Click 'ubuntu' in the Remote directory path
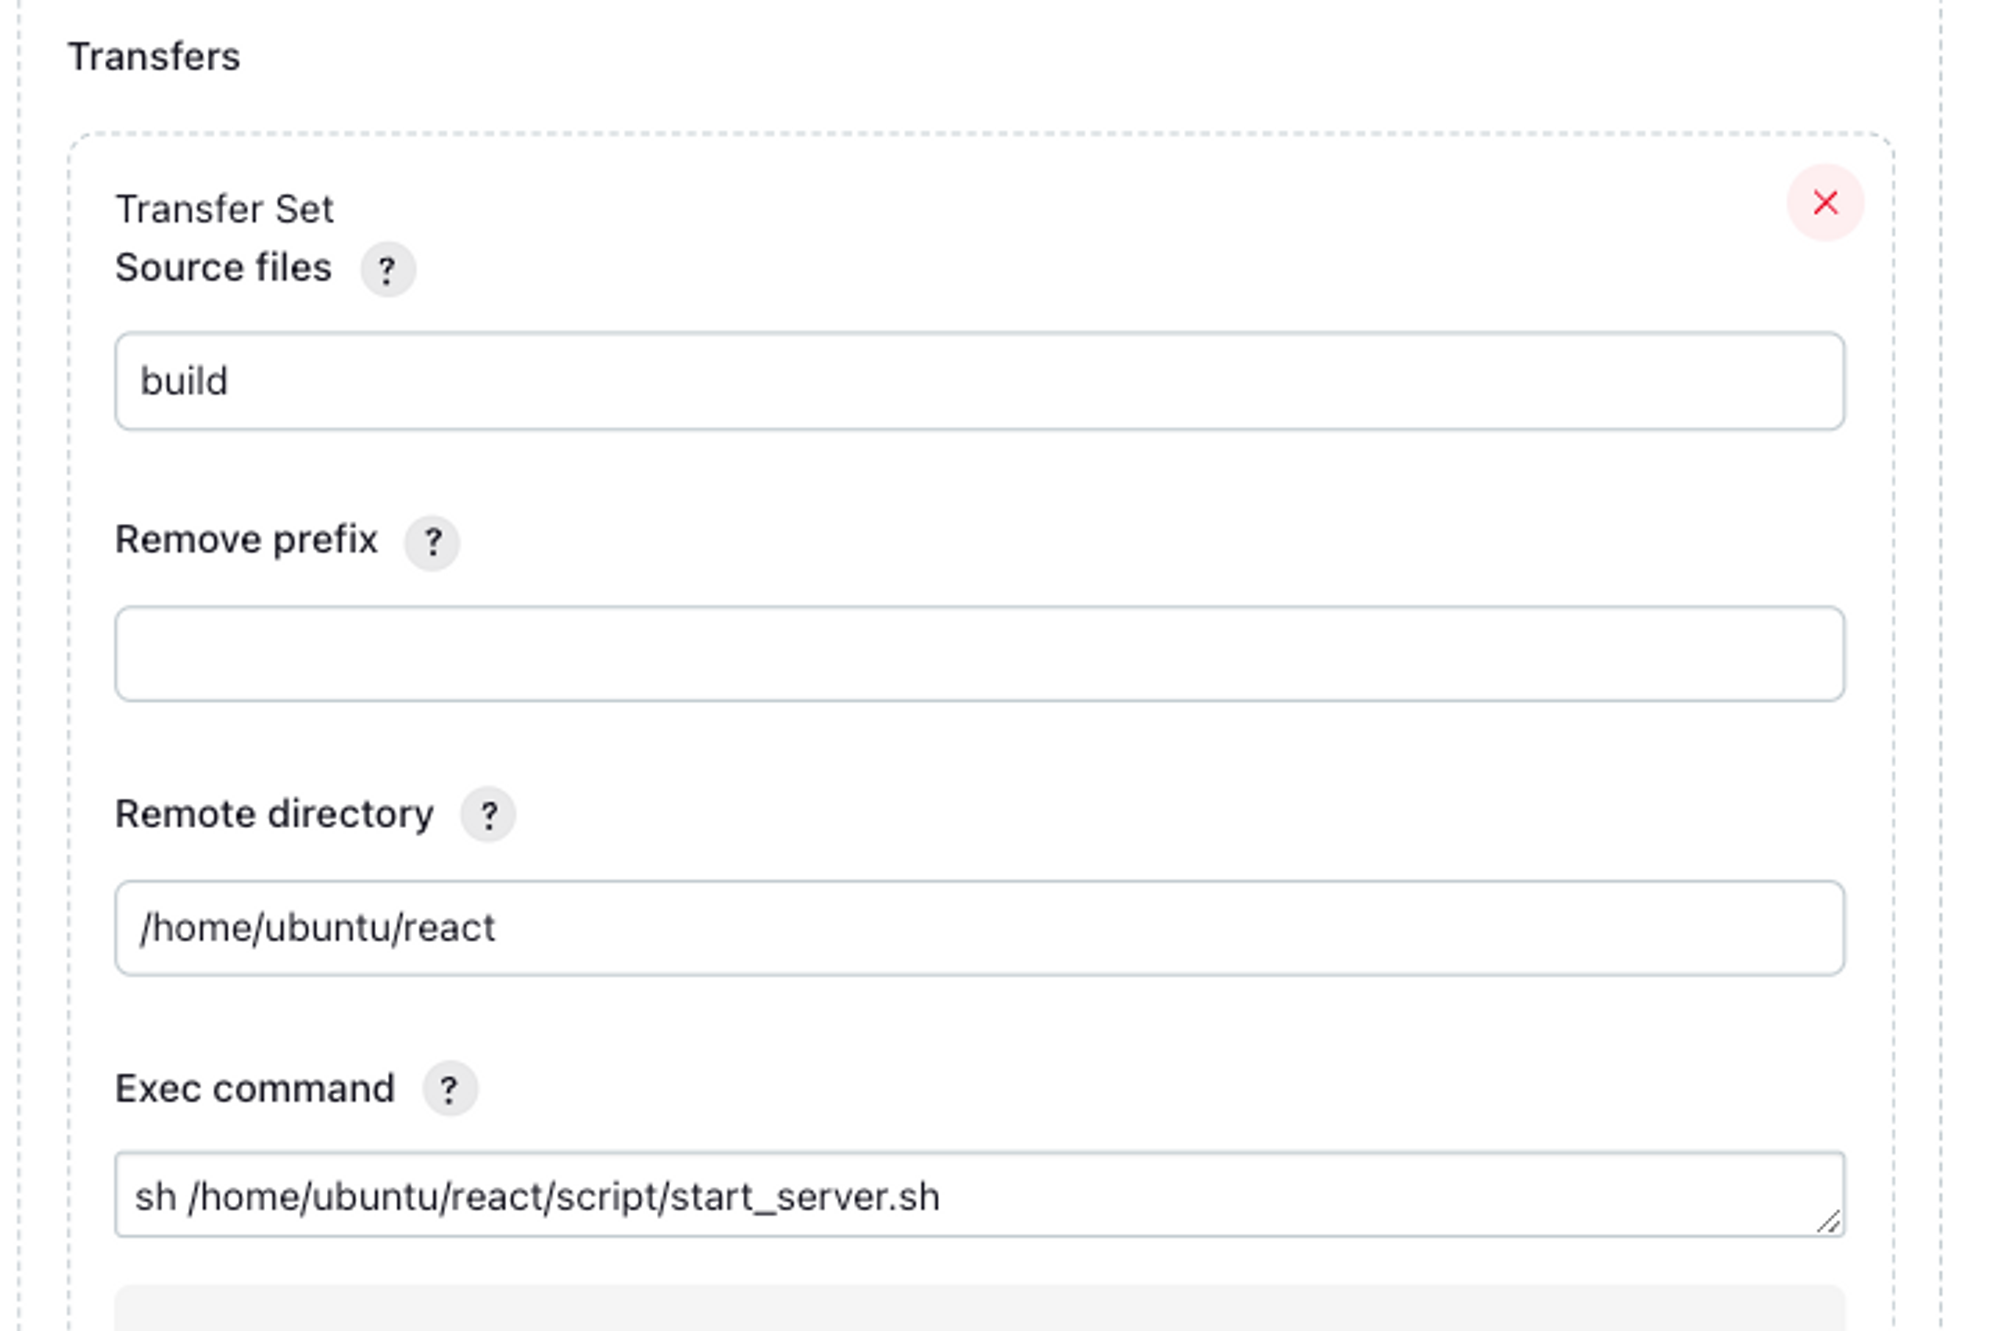The height and width of the screenshot is (1331, 2000). [326, 928]
